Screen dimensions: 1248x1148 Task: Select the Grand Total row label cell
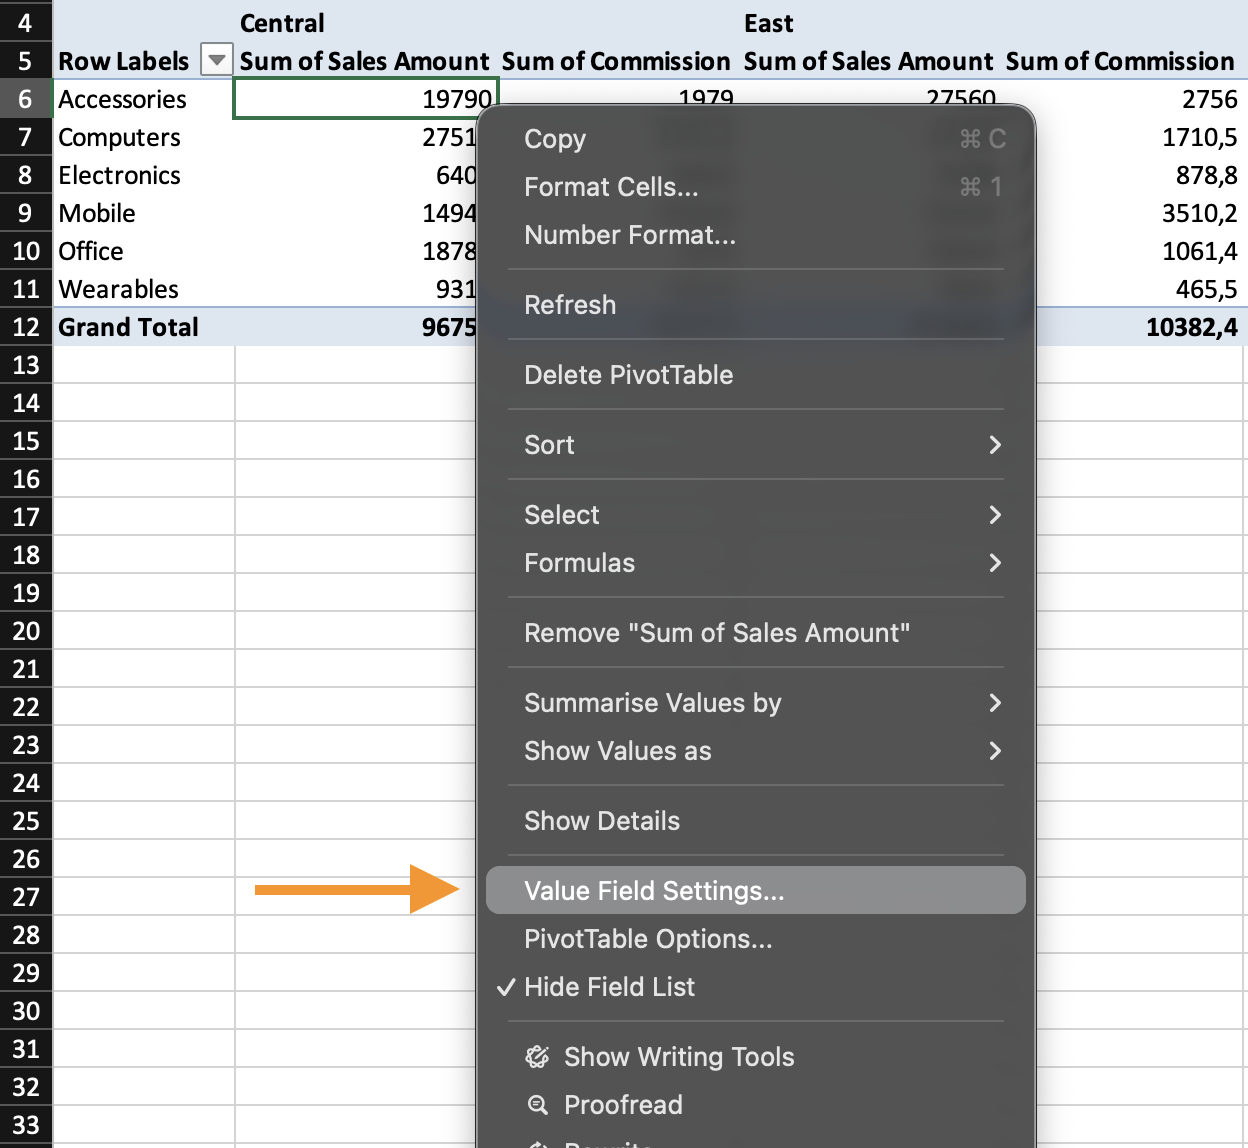(129, 327)
